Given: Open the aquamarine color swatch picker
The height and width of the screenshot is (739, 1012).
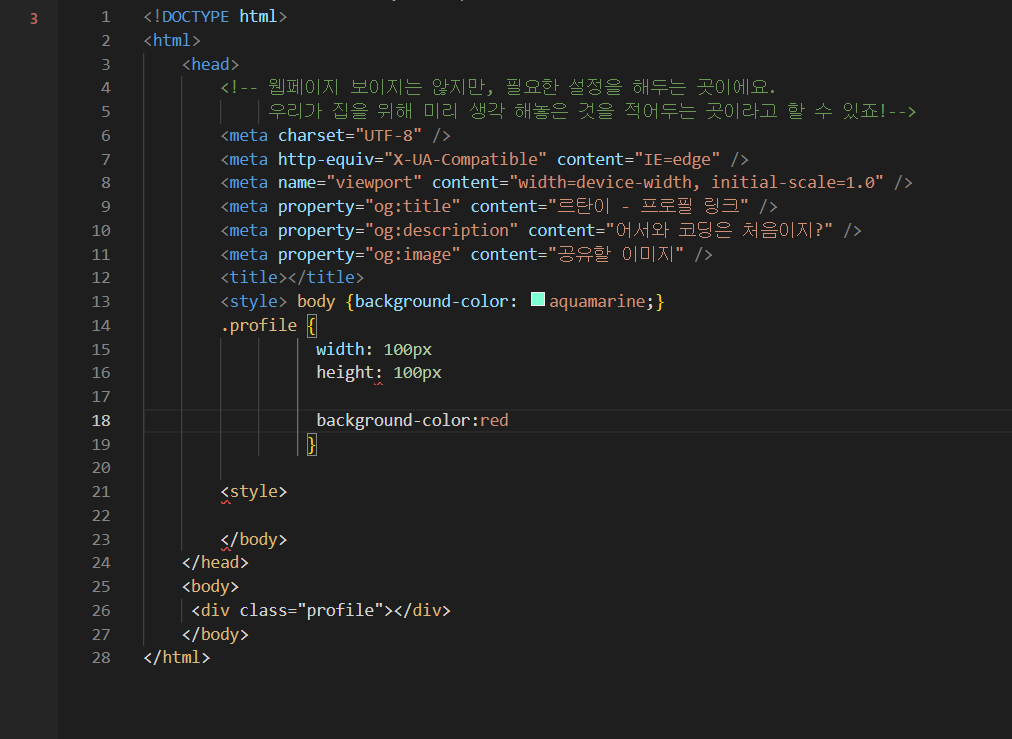Looking at the screenshot, I should (x=538, y=299).
